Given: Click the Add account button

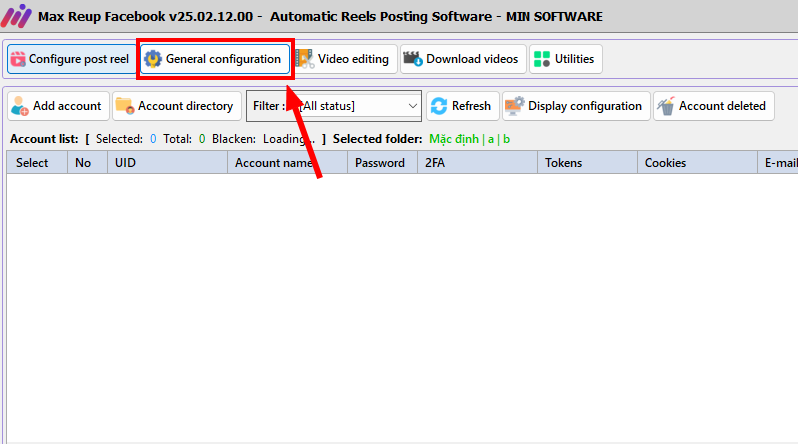Looking at the screenshot, I should point(59,106).
